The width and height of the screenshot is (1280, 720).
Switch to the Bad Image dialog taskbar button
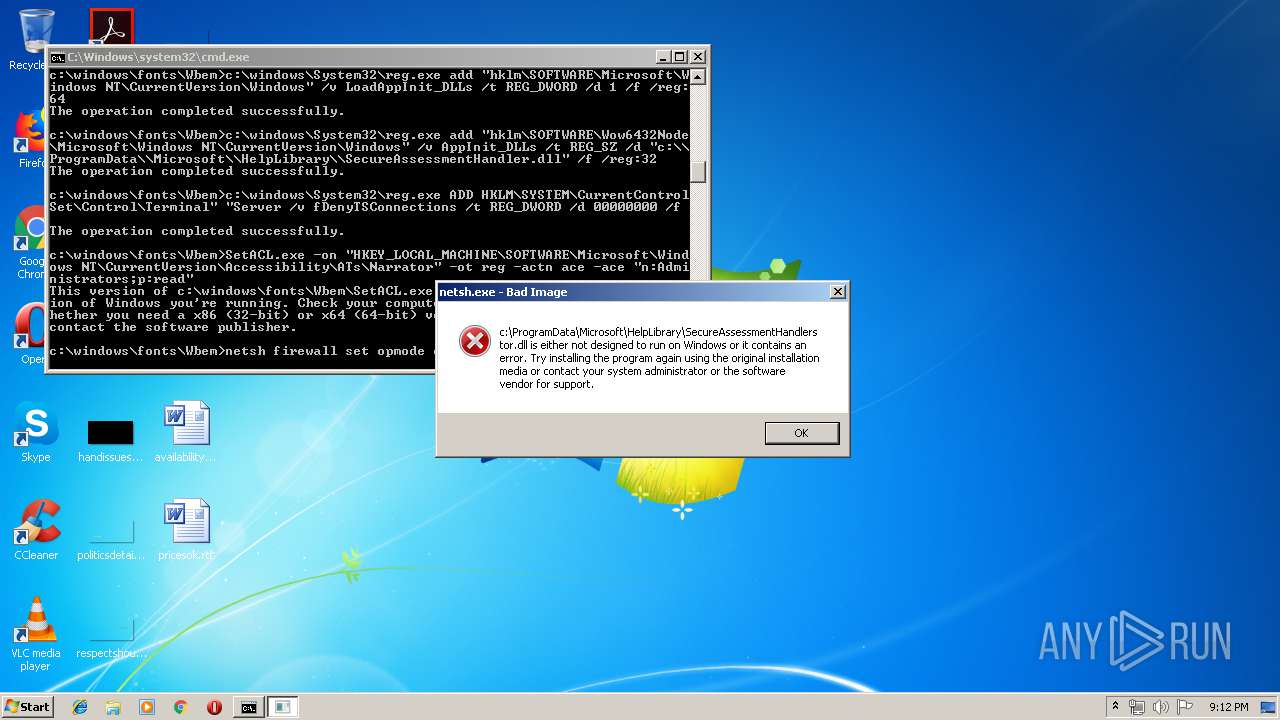tap(283, 707)
